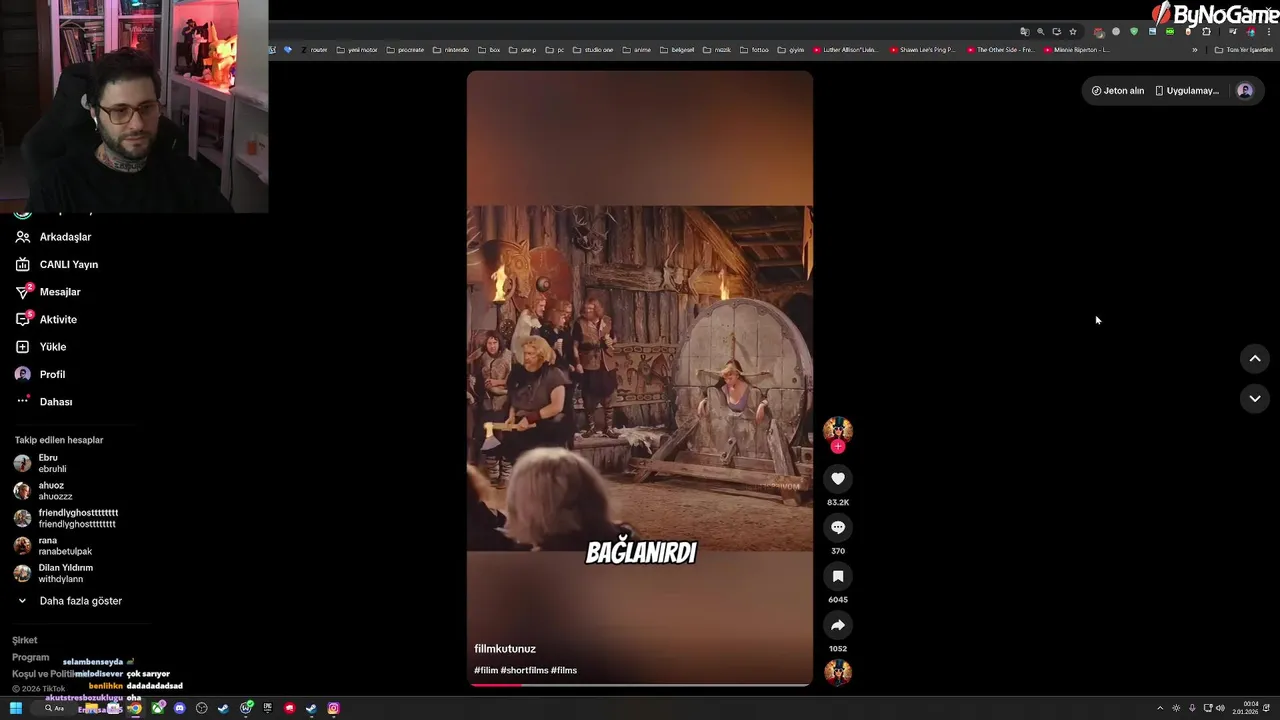This screenshot has width=1280, height=720.
Task: Follow the creator via red plus badge
Action: 838,447
